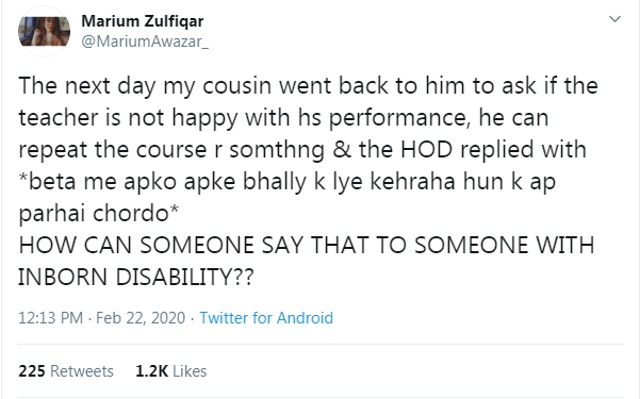
Task: Click the line "HOW CAN SOMEONE SAY THAT"
Action: tap(306, 246)
